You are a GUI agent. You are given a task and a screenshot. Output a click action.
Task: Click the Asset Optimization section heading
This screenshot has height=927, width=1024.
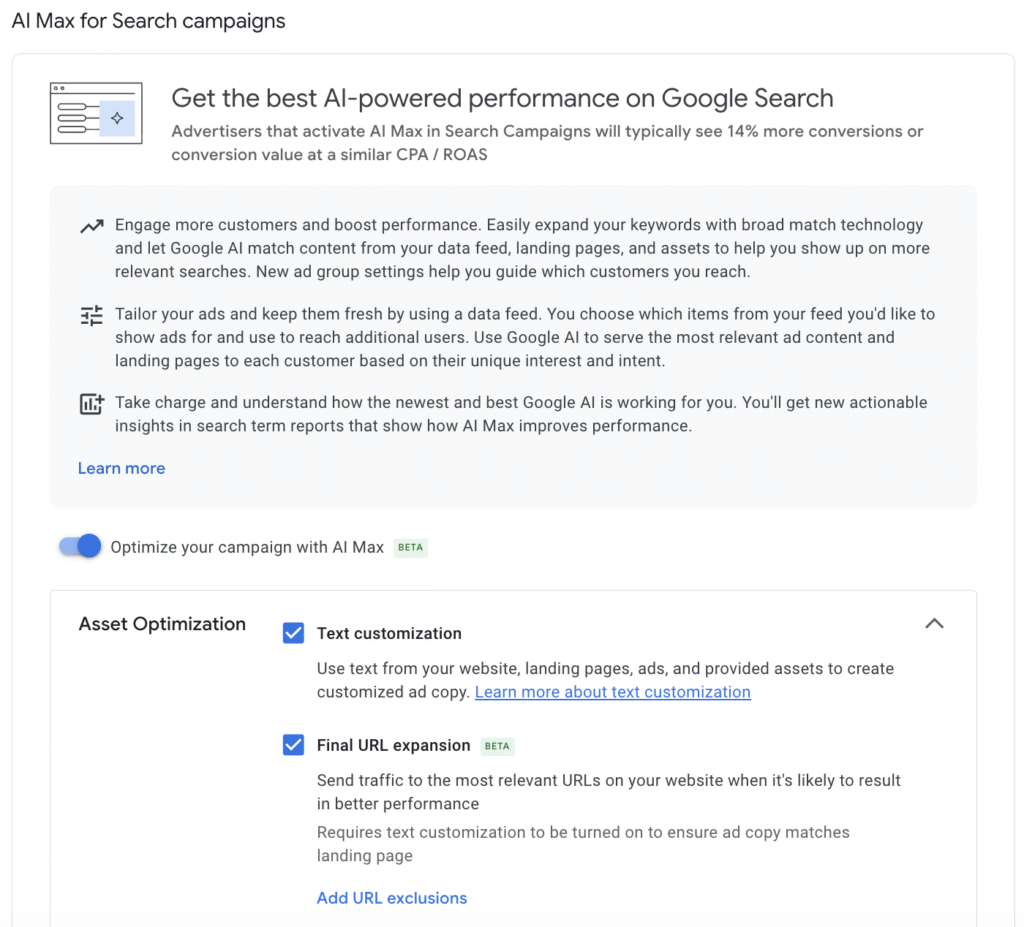[162, 624]
